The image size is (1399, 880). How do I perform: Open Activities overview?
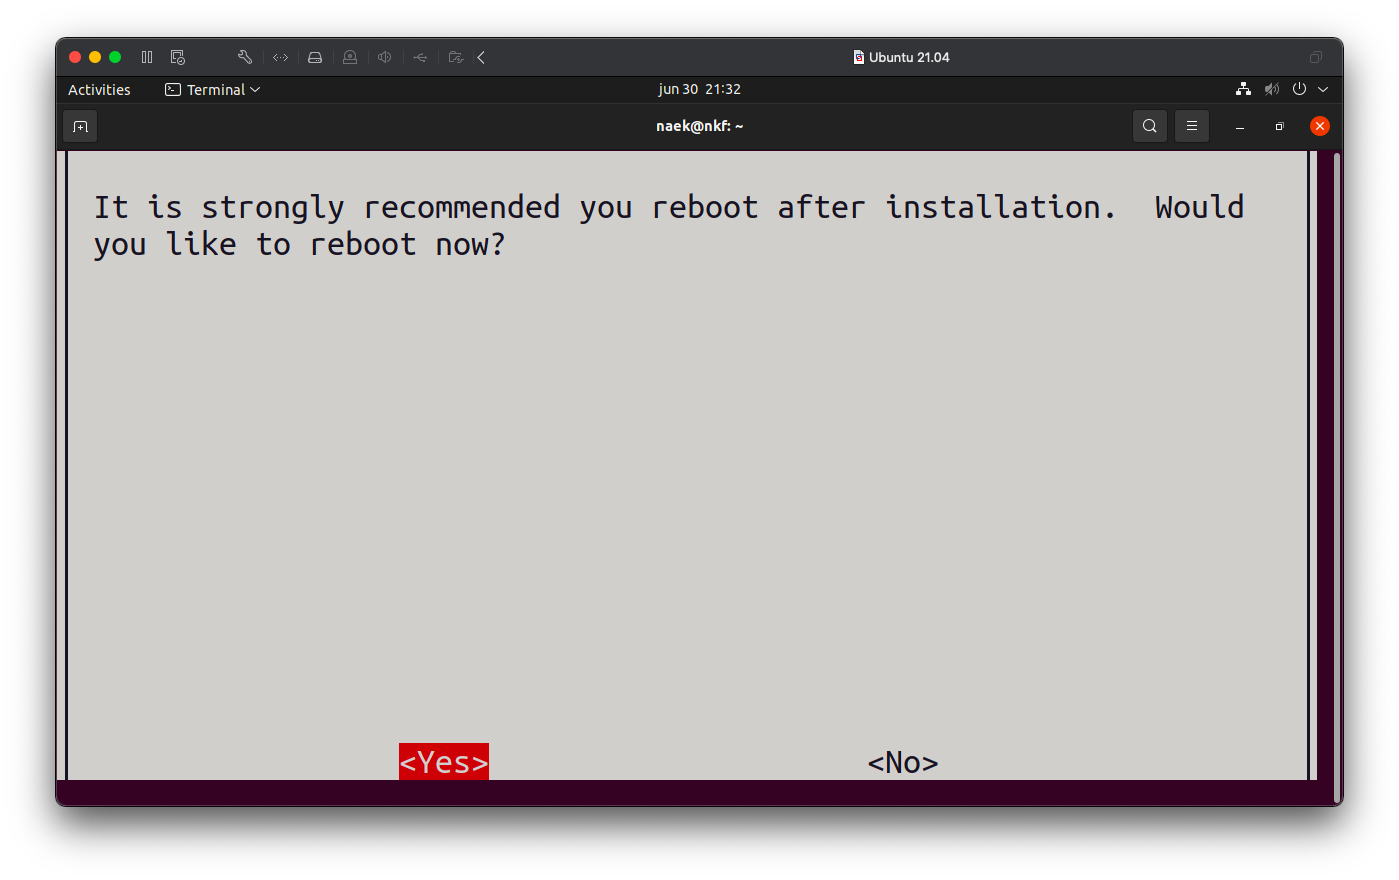click(x=99, y=89)
